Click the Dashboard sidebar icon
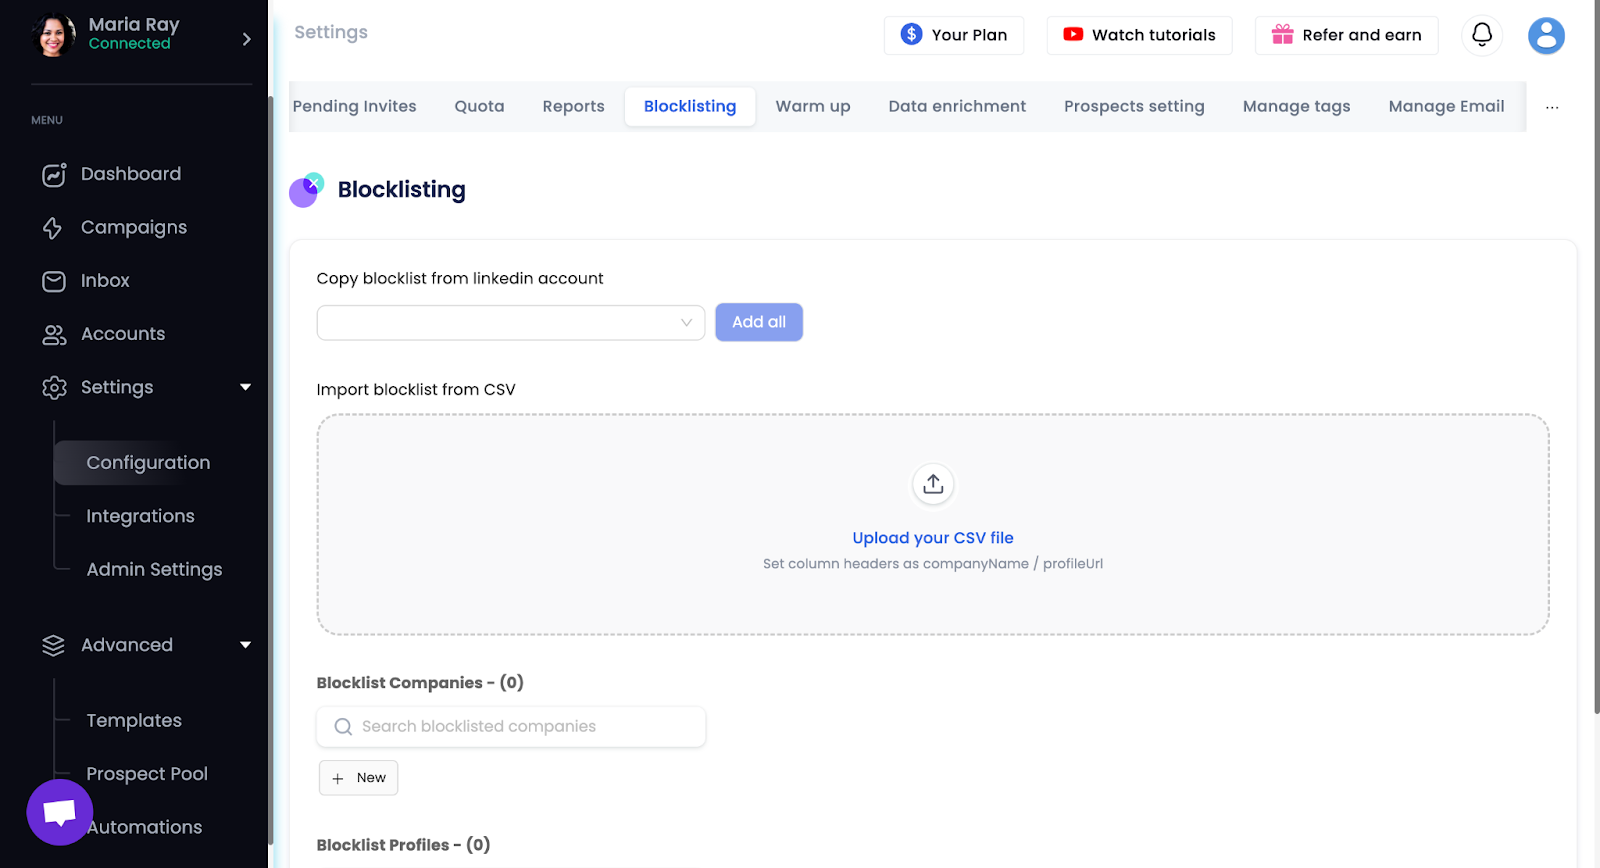 pyautogui.click(x=54, y=175)
